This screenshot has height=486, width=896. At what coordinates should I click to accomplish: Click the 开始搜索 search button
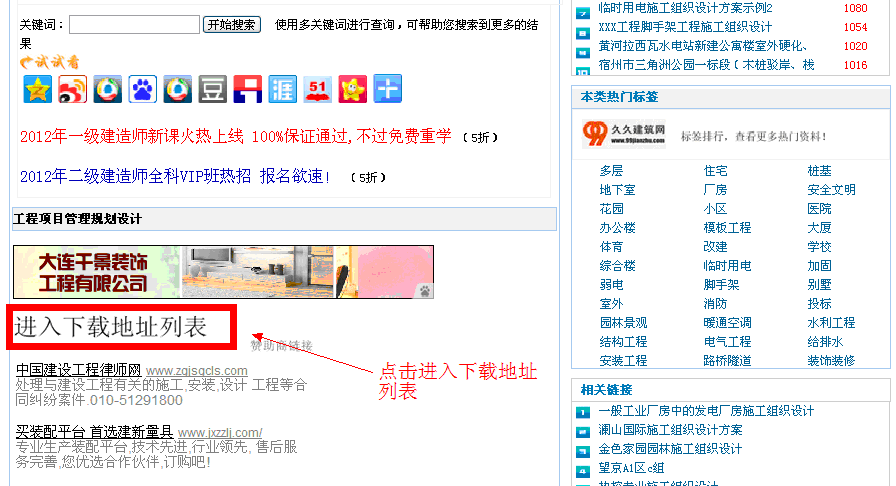[231, 25]
